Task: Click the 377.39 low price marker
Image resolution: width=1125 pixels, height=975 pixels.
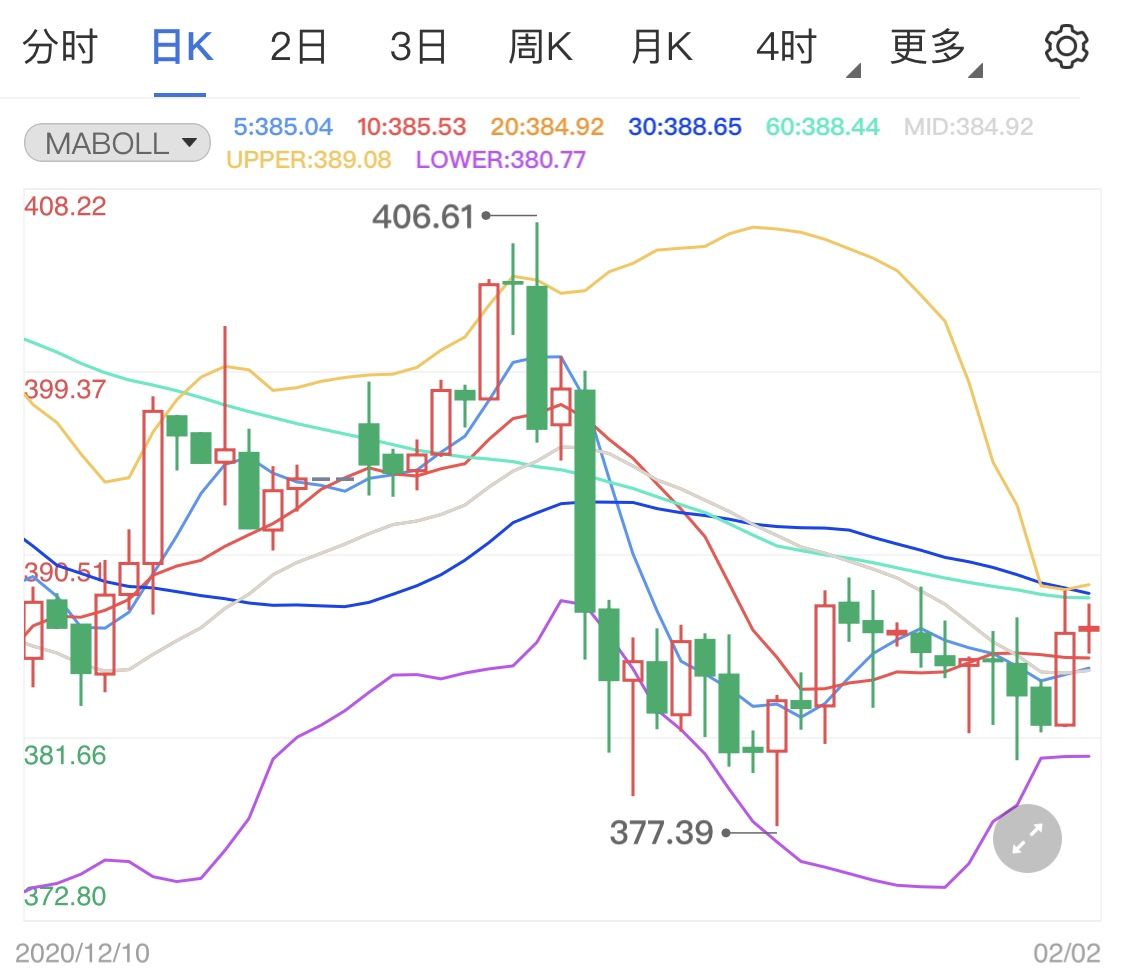Action: coord(664,832)
